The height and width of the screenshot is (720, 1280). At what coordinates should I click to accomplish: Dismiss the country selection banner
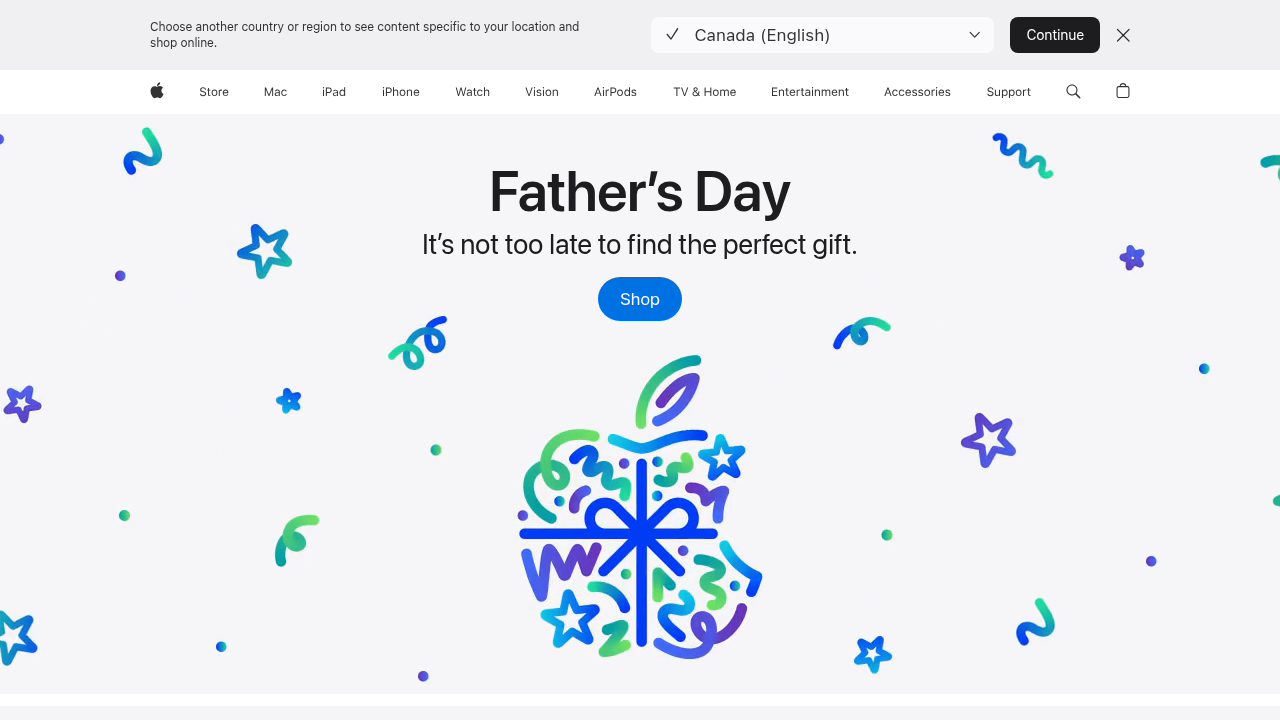(1123, 35)
